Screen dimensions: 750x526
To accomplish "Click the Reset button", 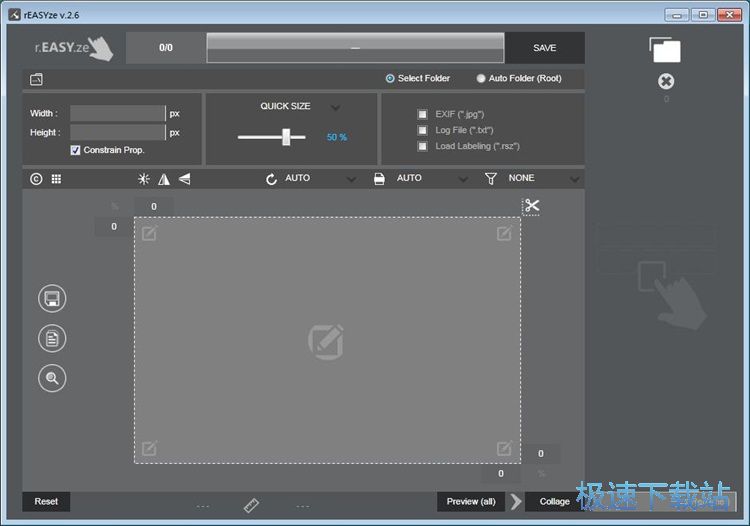I will coord(46,502).
